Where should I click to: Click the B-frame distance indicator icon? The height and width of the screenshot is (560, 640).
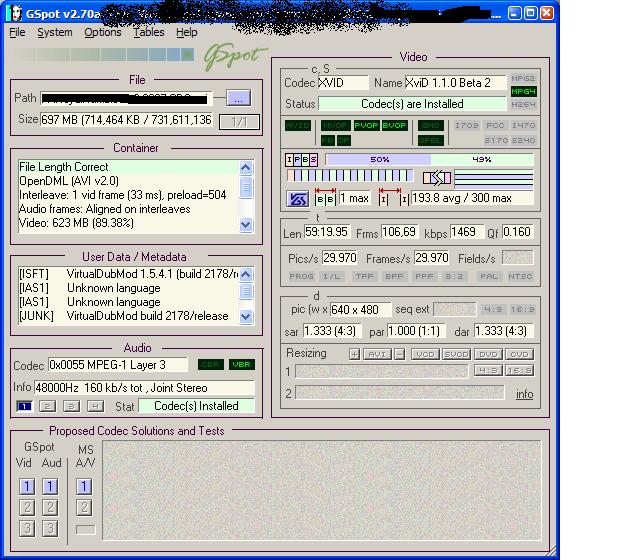(325, 197)
